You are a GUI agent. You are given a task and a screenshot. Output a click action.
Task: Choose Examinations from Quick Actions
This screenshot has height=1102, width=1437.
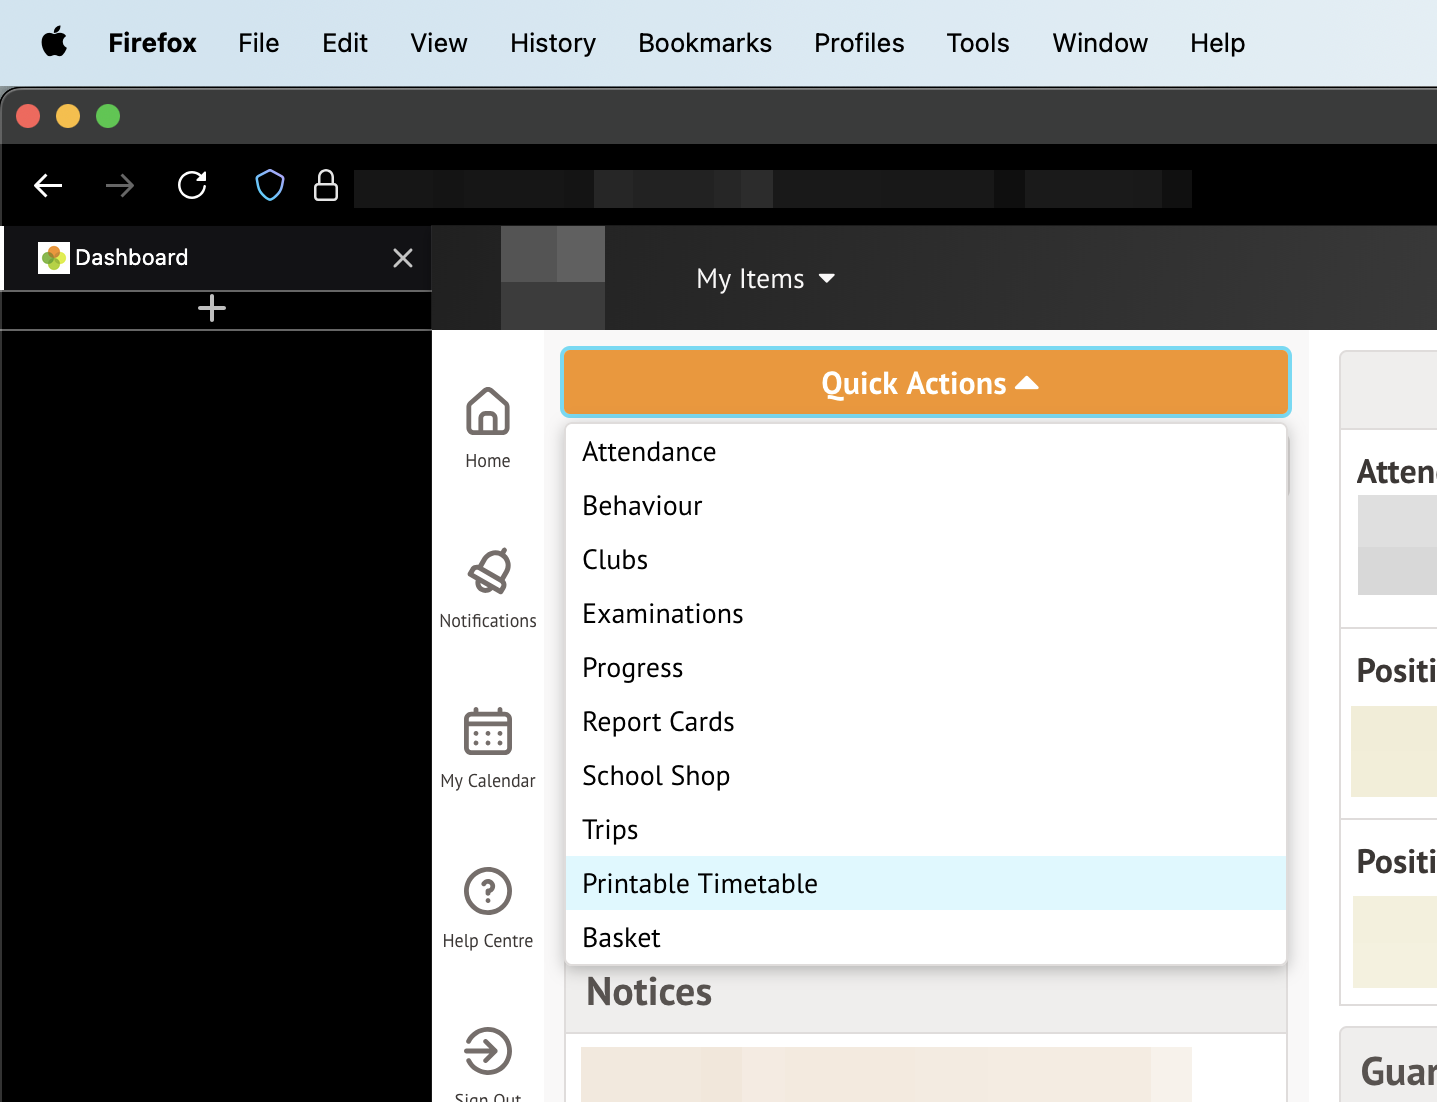(926, 614)
